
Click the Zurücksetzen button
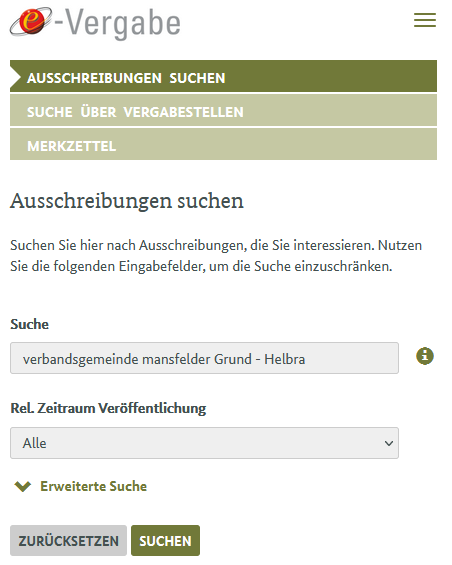click(68, 540)
